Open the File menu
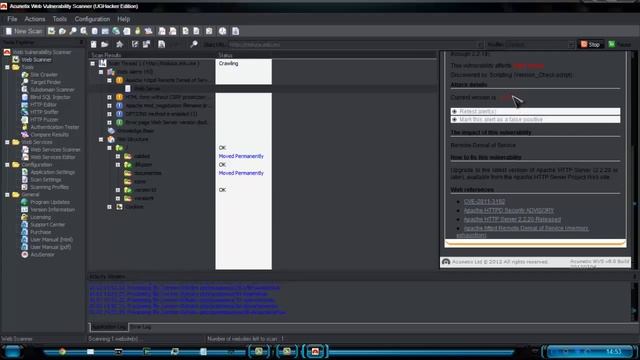640x360 pixels. pos(12,19)
